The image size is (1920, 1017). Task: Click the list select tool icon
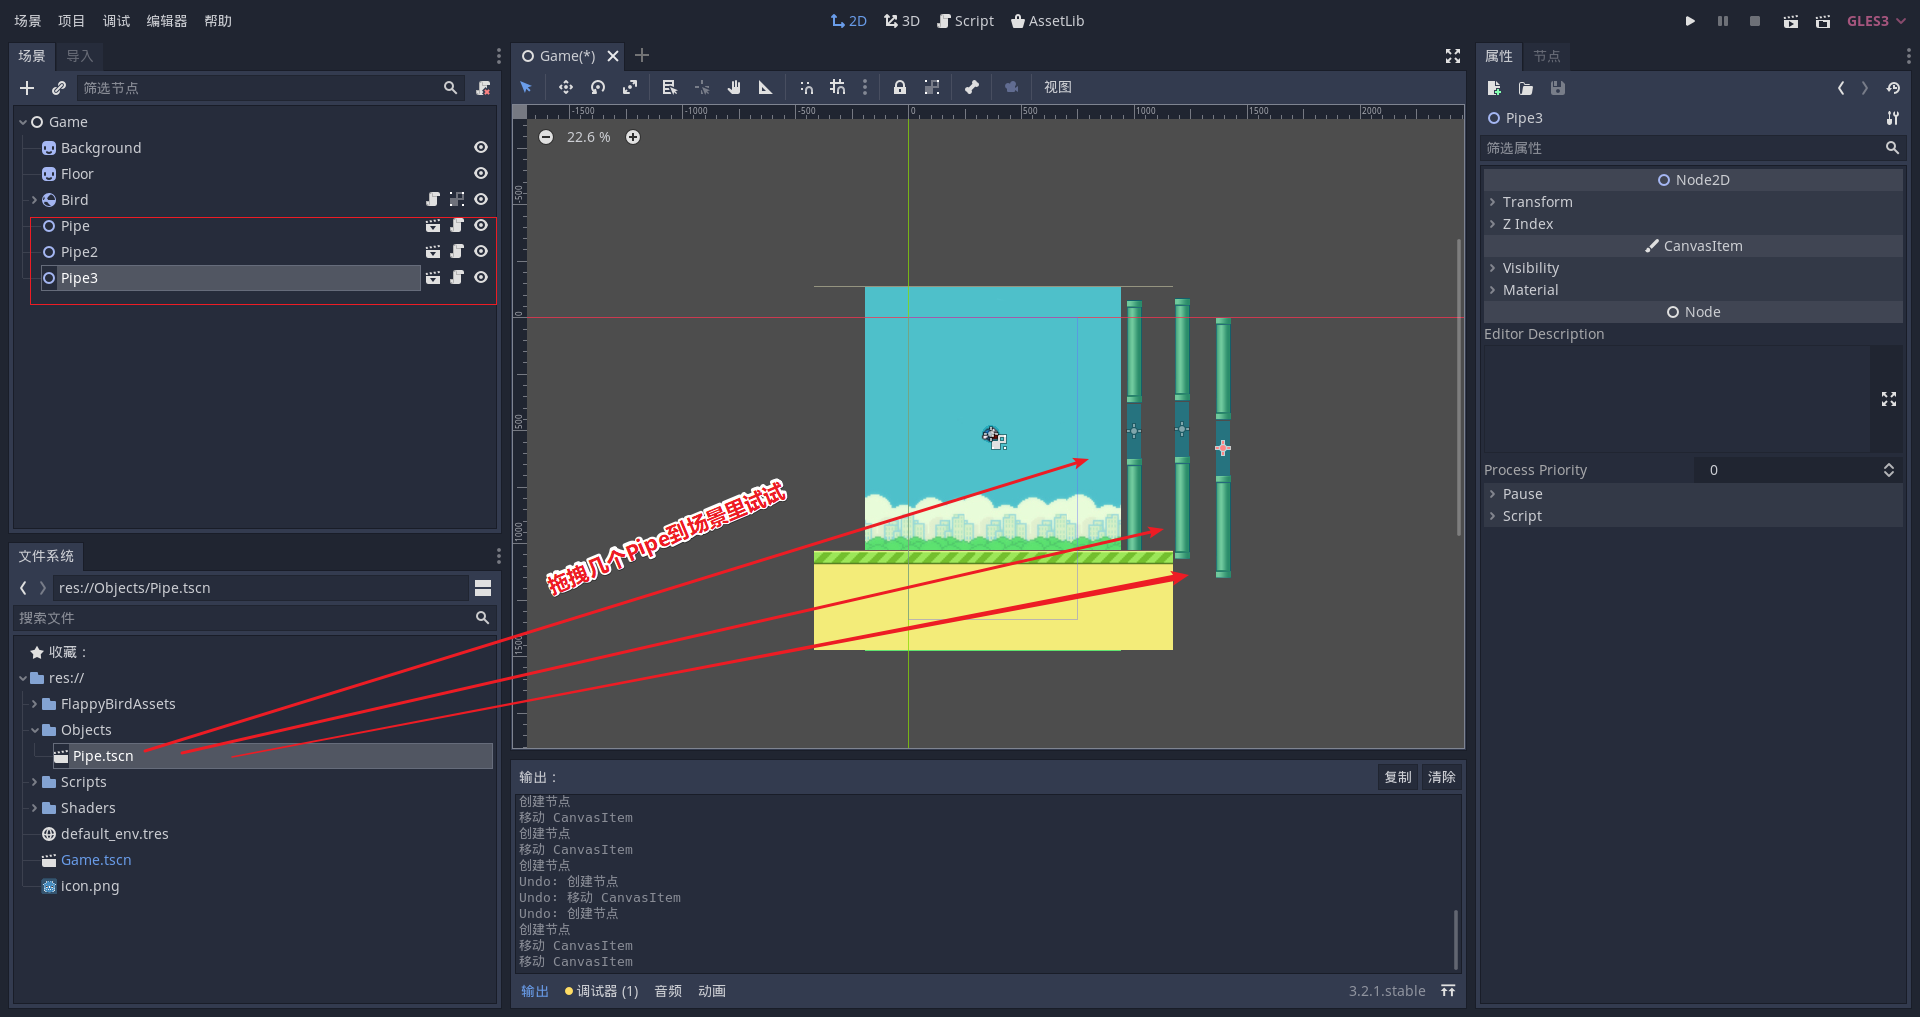pos(670,87)
